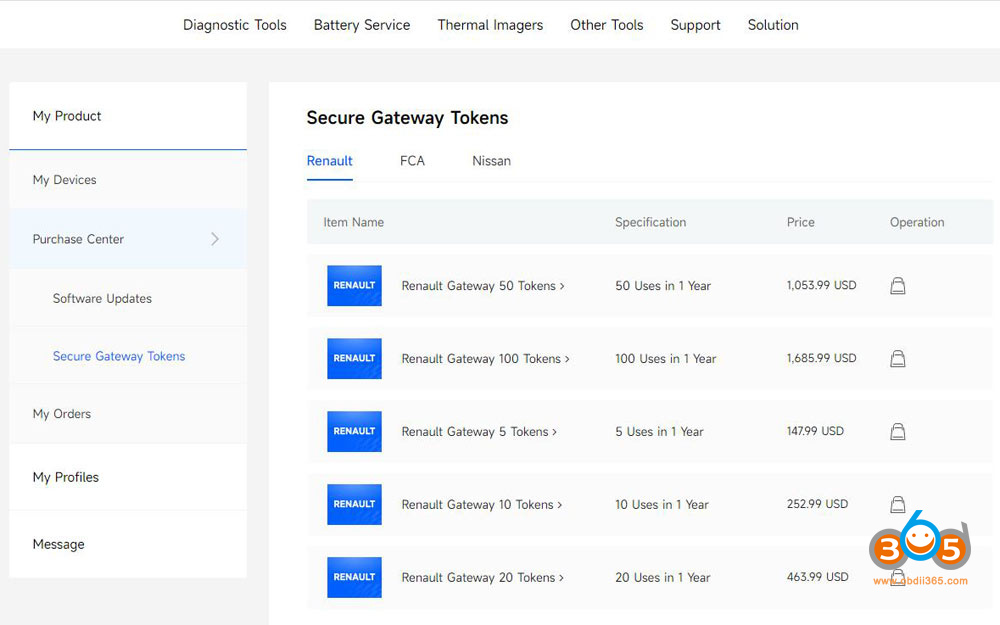This screenshot has height=625, width=1000.
Task: Open Renault Gateway 10 Tokens details
Action: [482, 504]
